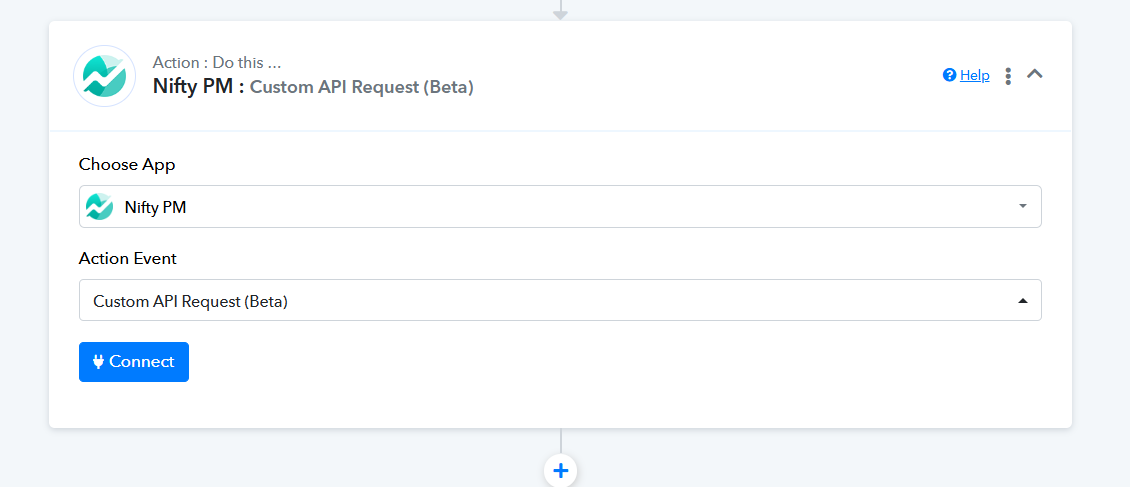
Task: Open the Action Event dropdown arrow
Action: (x=1022, y=301)
